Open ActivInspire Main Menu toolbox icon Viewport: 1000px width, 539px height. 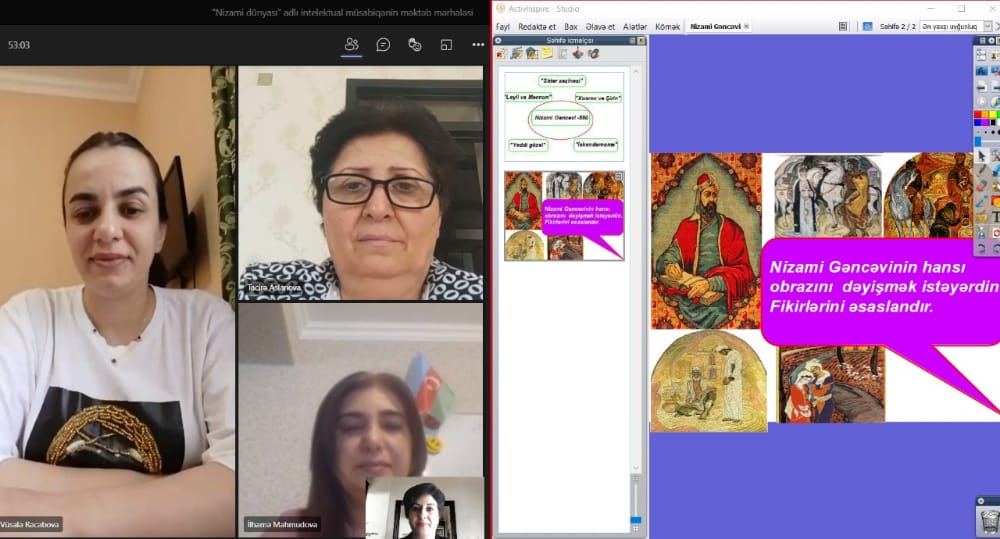coord(982,55)
